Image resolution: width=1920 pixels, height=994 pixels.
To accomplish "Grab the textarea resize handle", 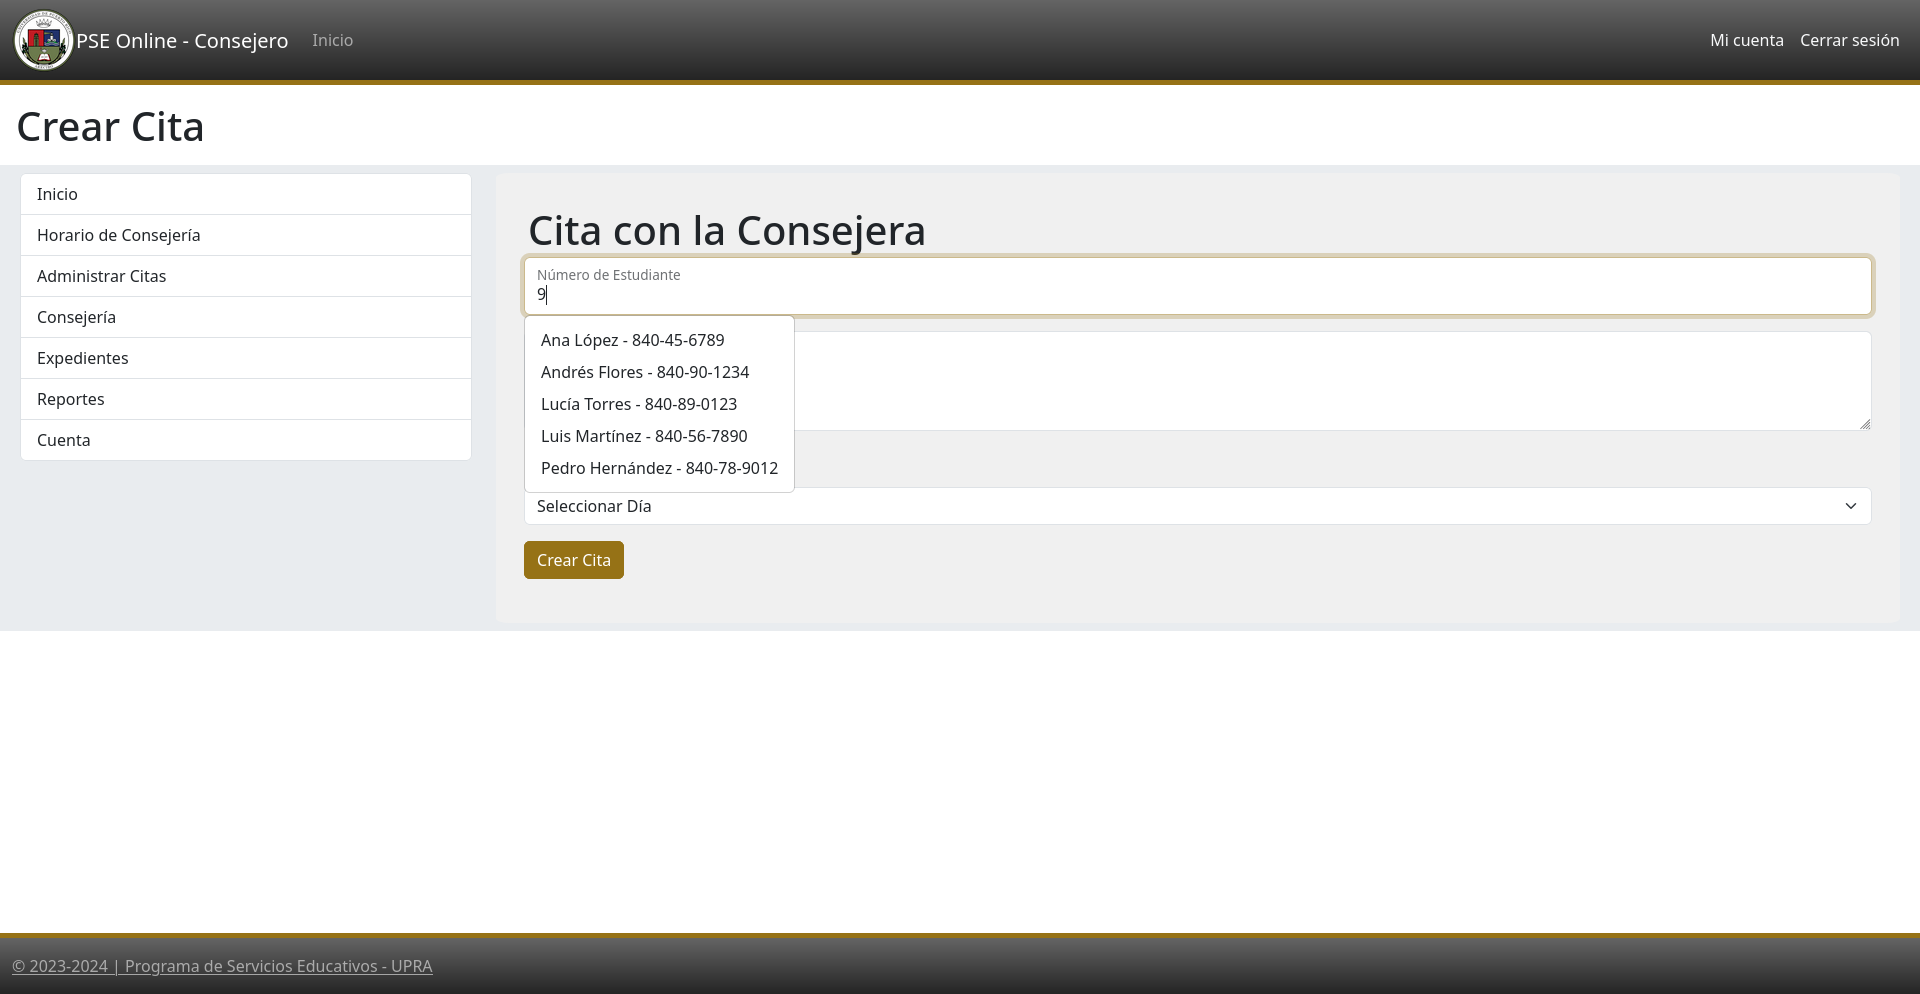I will (x=1864, y=424).
